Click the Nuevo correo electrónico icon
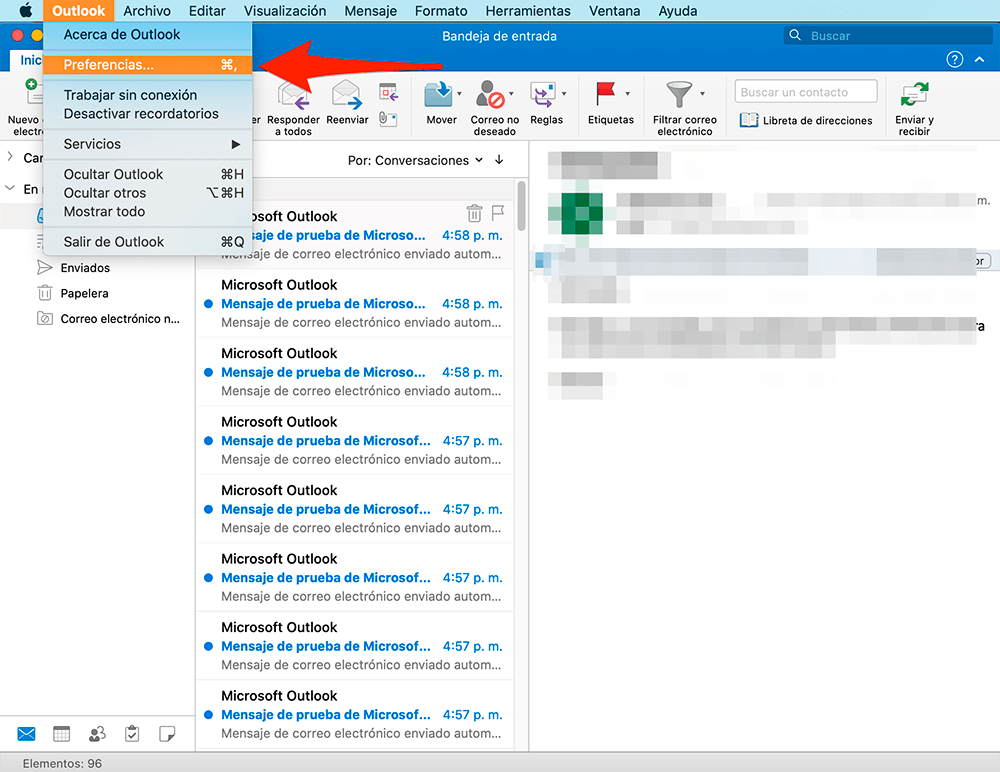The image size is (1000, 772). 32,93
